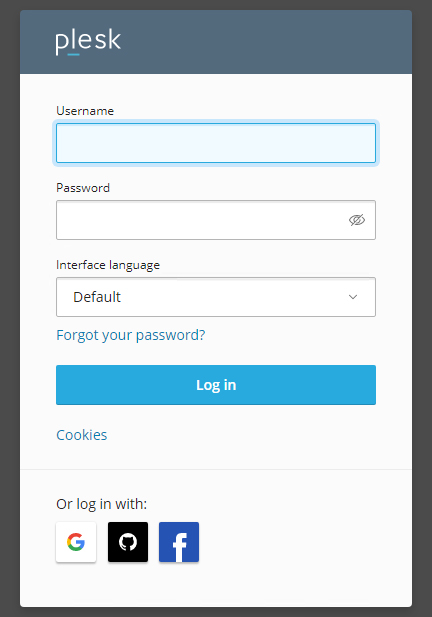Viewport: 432px width, 617px height.
Task: Click the Password label text
Action: (x=83, y=188)
